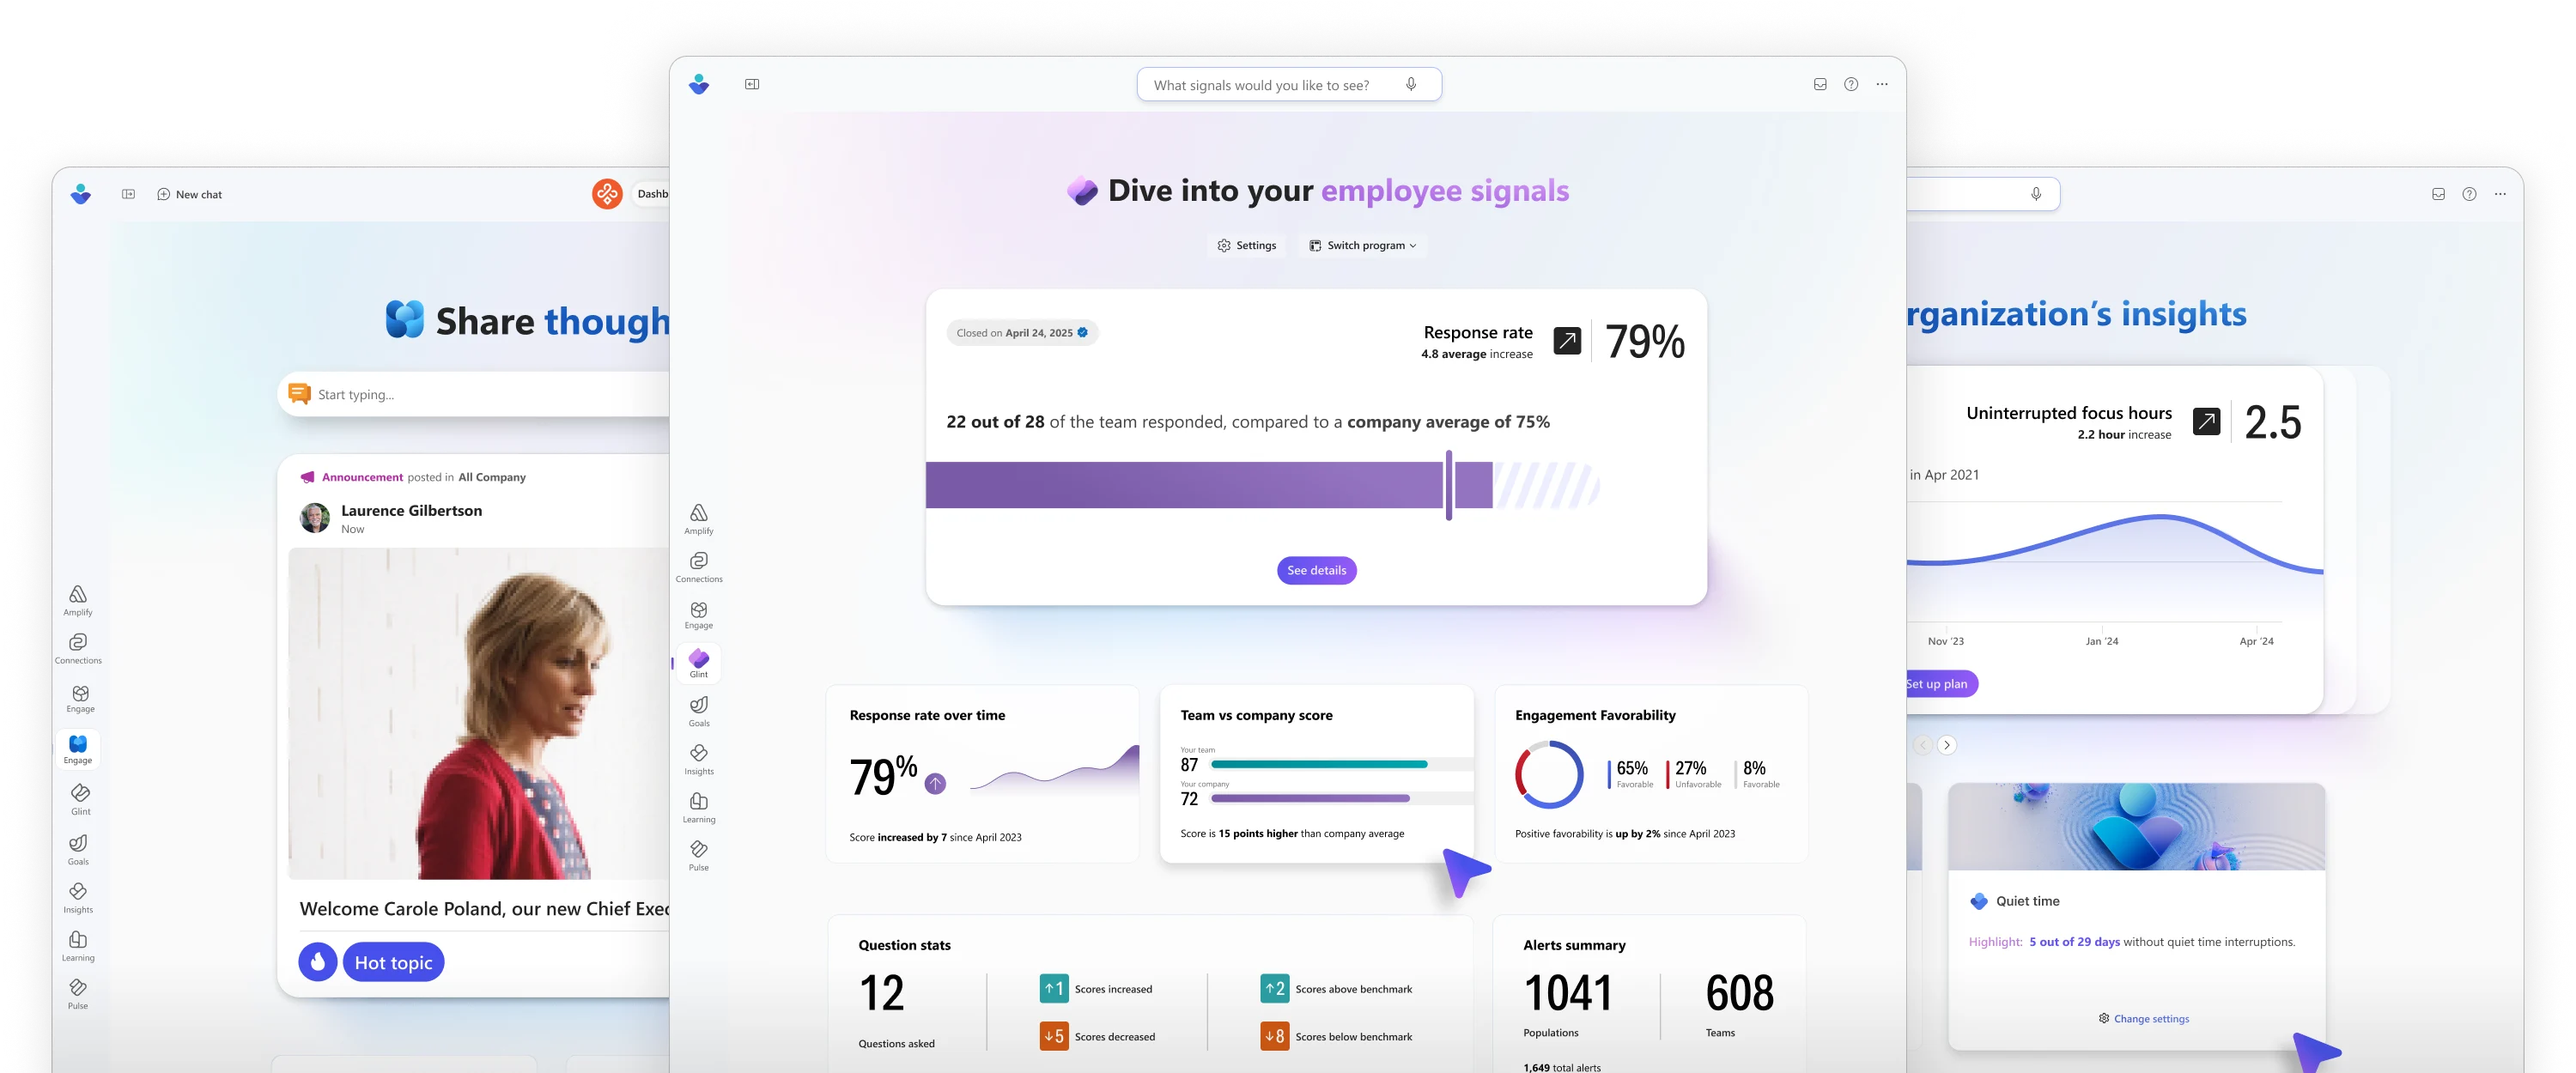Click the Scores increased badge

tap(1054, 988)
